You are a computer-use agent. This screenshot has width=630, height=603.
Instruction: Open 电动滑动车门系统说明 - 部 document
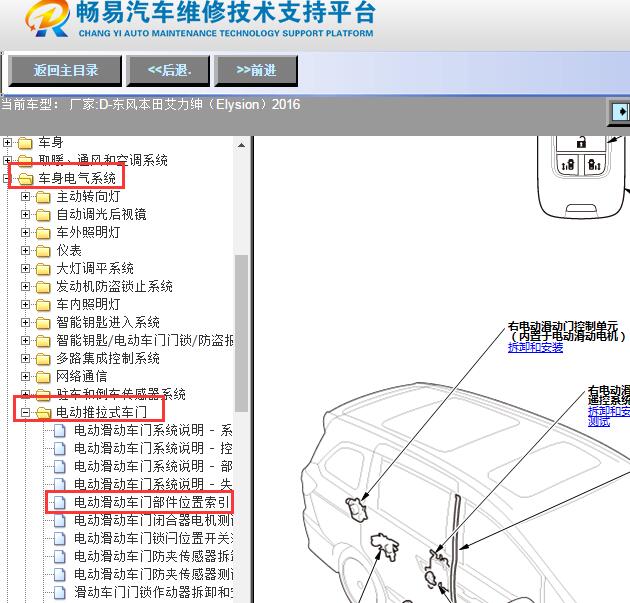click(153, 466)
